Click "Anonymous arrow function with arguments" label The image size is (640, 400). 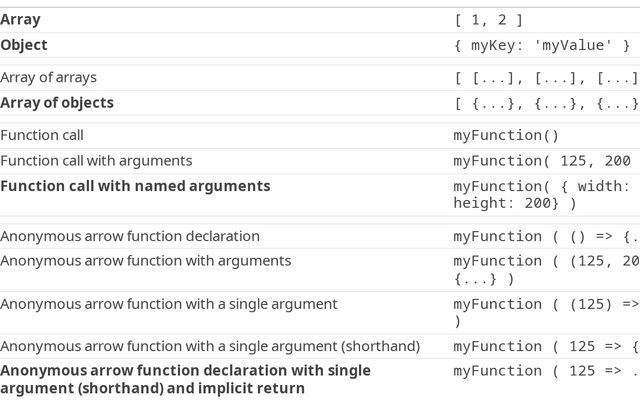146,261
